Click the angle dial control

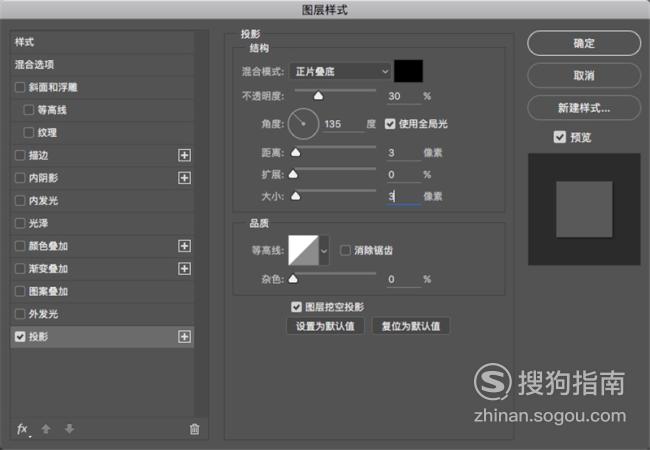[x=303, y=124]
